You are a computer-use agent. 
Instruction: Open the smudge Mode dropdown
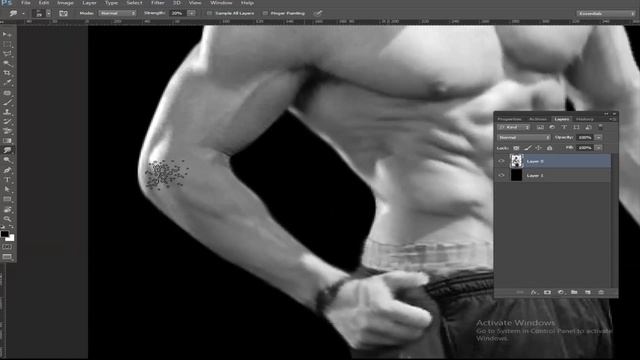[117, 13]
